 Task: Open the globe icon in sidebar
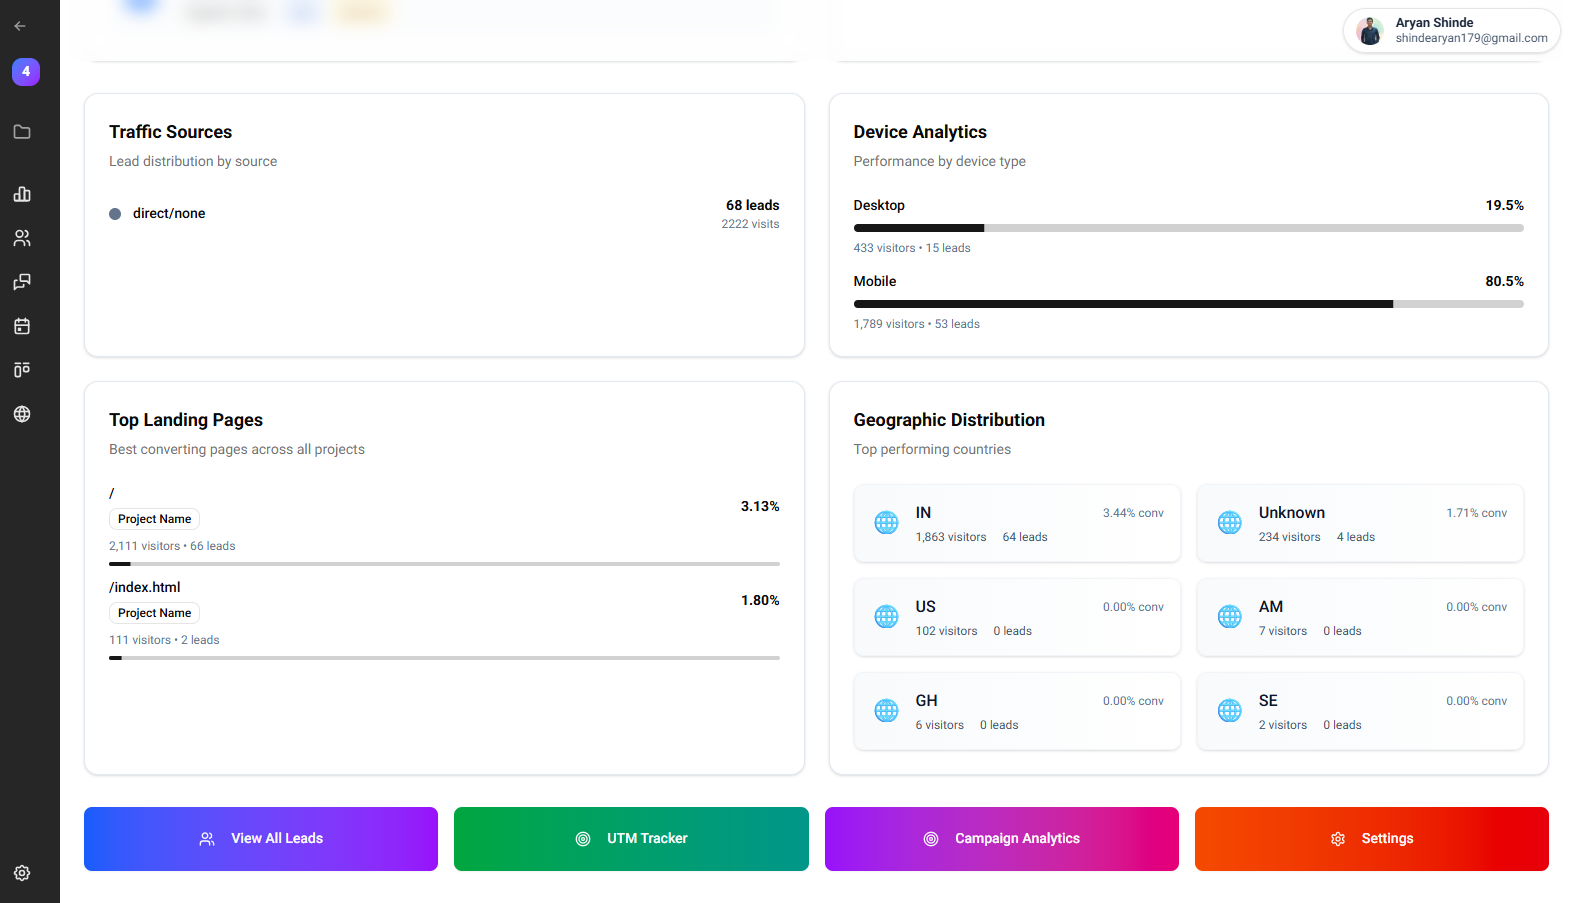point(22,414)
